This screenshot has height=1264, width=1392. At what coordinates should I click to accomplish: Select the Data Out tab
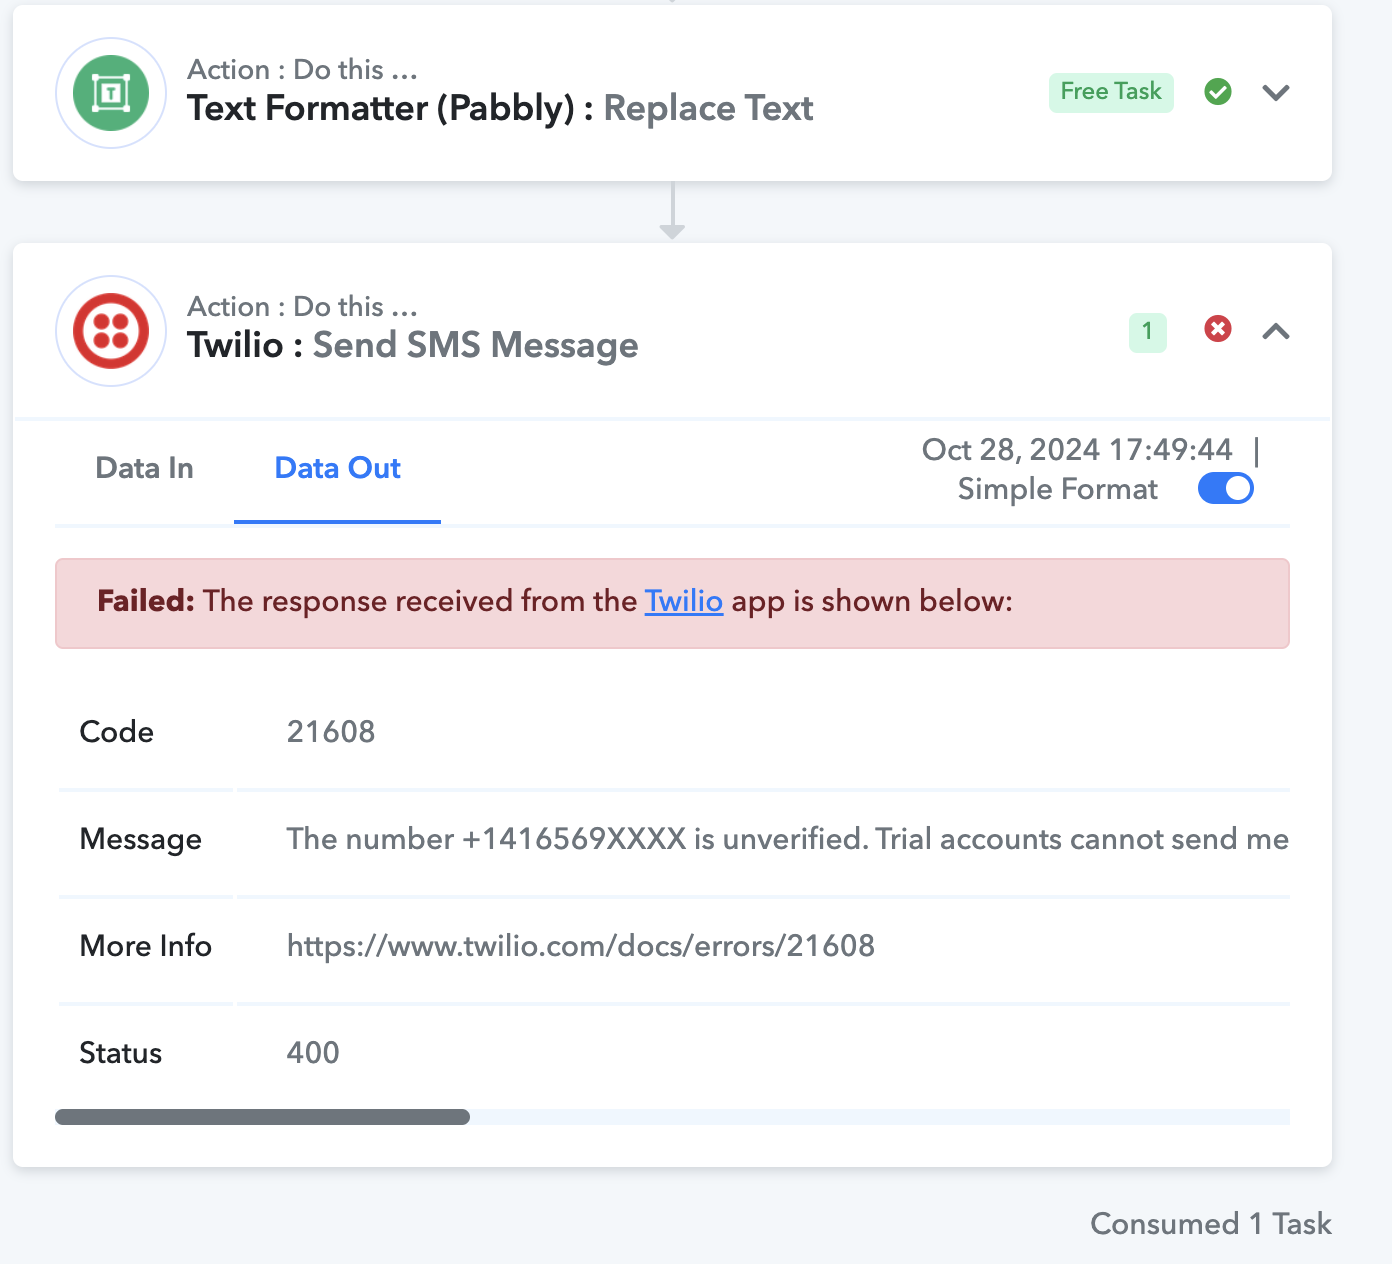point(338,468)
